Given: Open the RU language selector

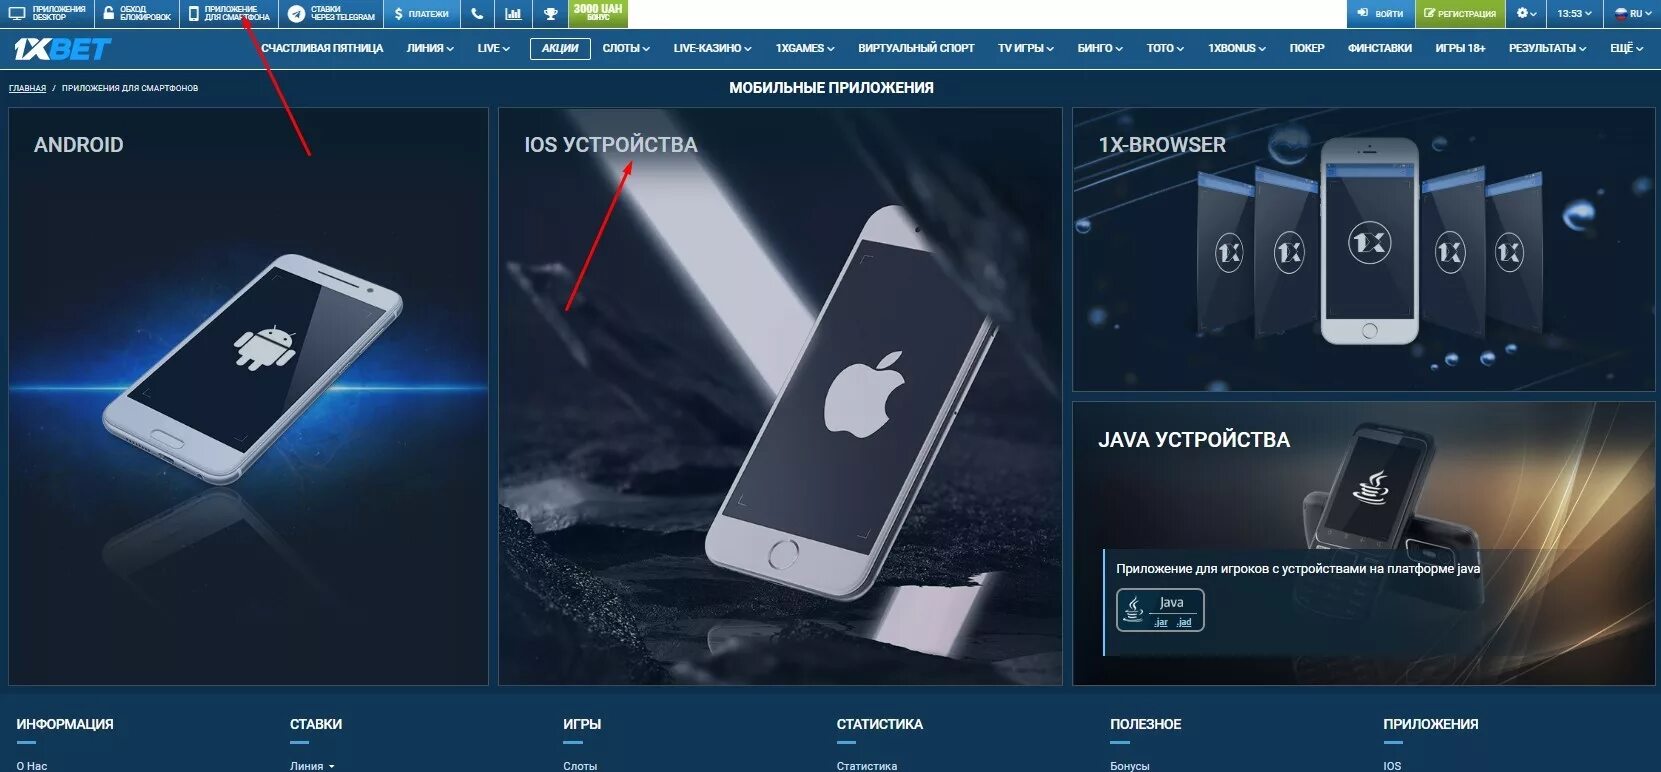Looking at the screenshot, I should coord(1633,14).
